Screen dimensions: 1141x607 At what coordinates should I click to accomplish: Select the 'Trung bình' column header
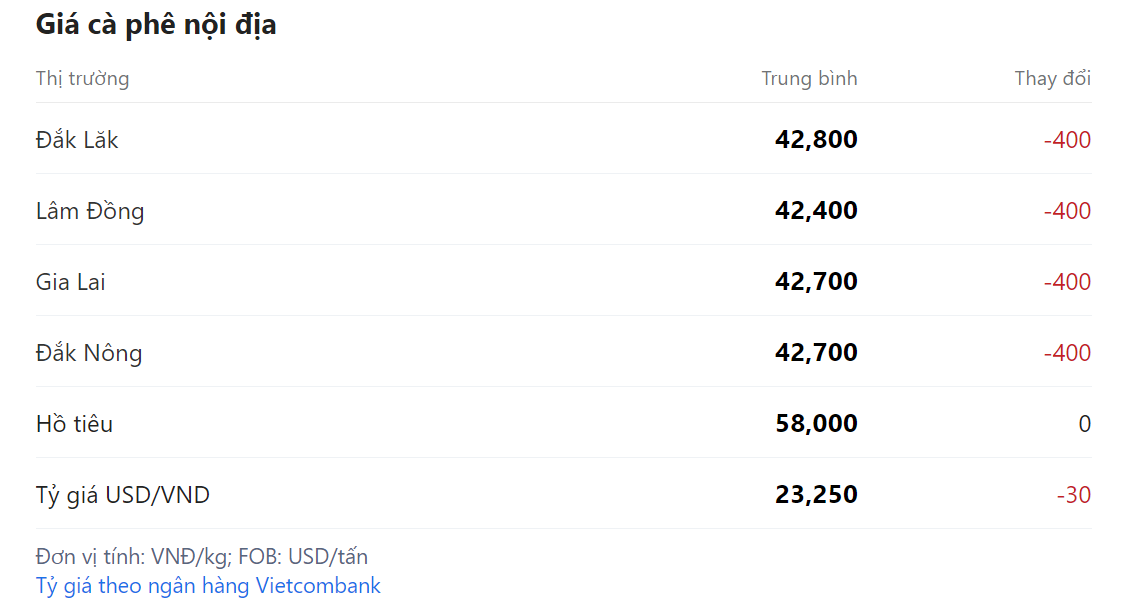tap(809, 79)
